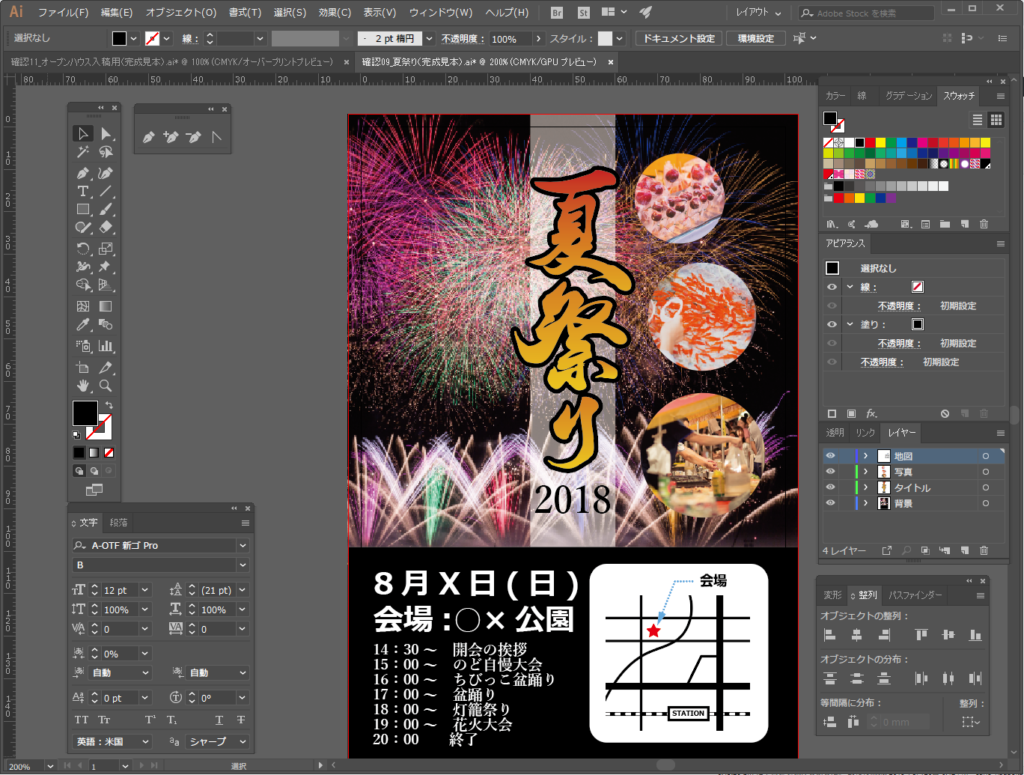Toggle visibility of the 塗り appearance attribute
Screen dimensions: 1024x775
[x=831, y=325]
